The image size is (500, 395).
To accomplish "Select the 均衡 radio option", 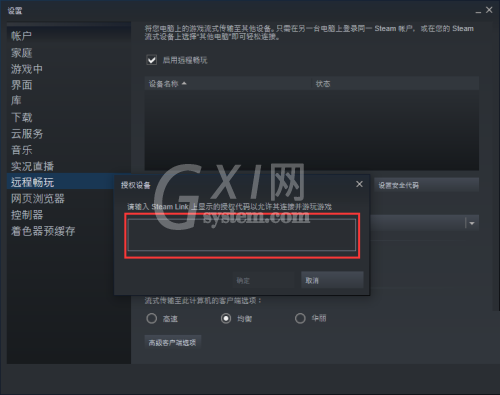I will [226, 318].
